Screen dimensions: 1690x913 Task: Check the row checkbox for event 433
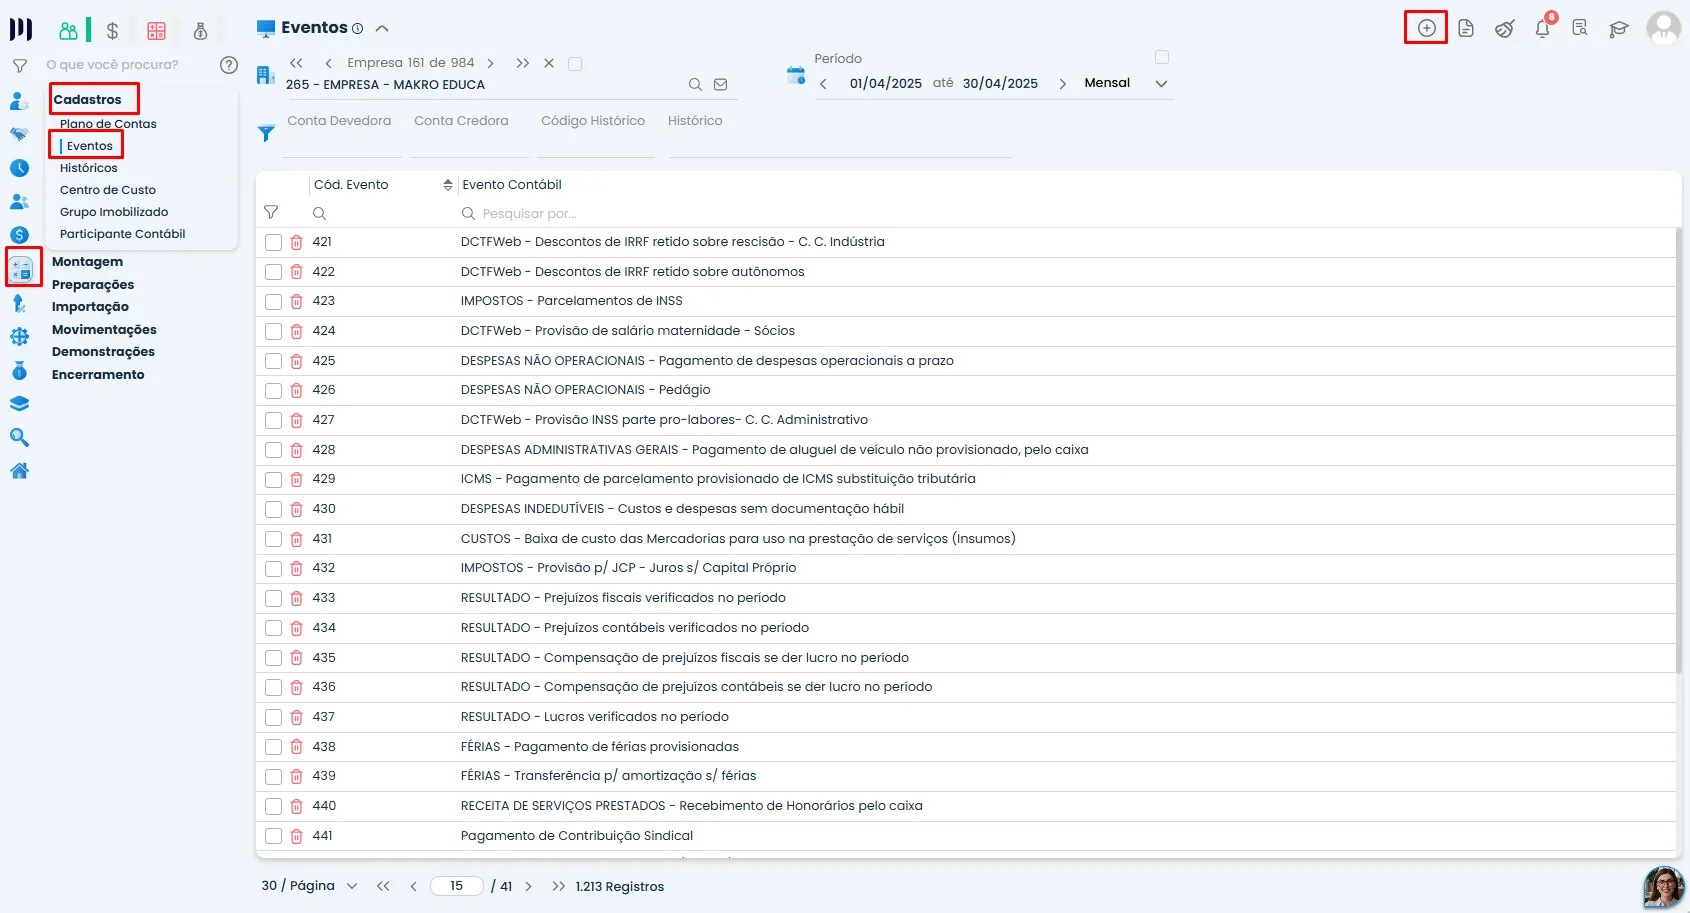(273, 598)
